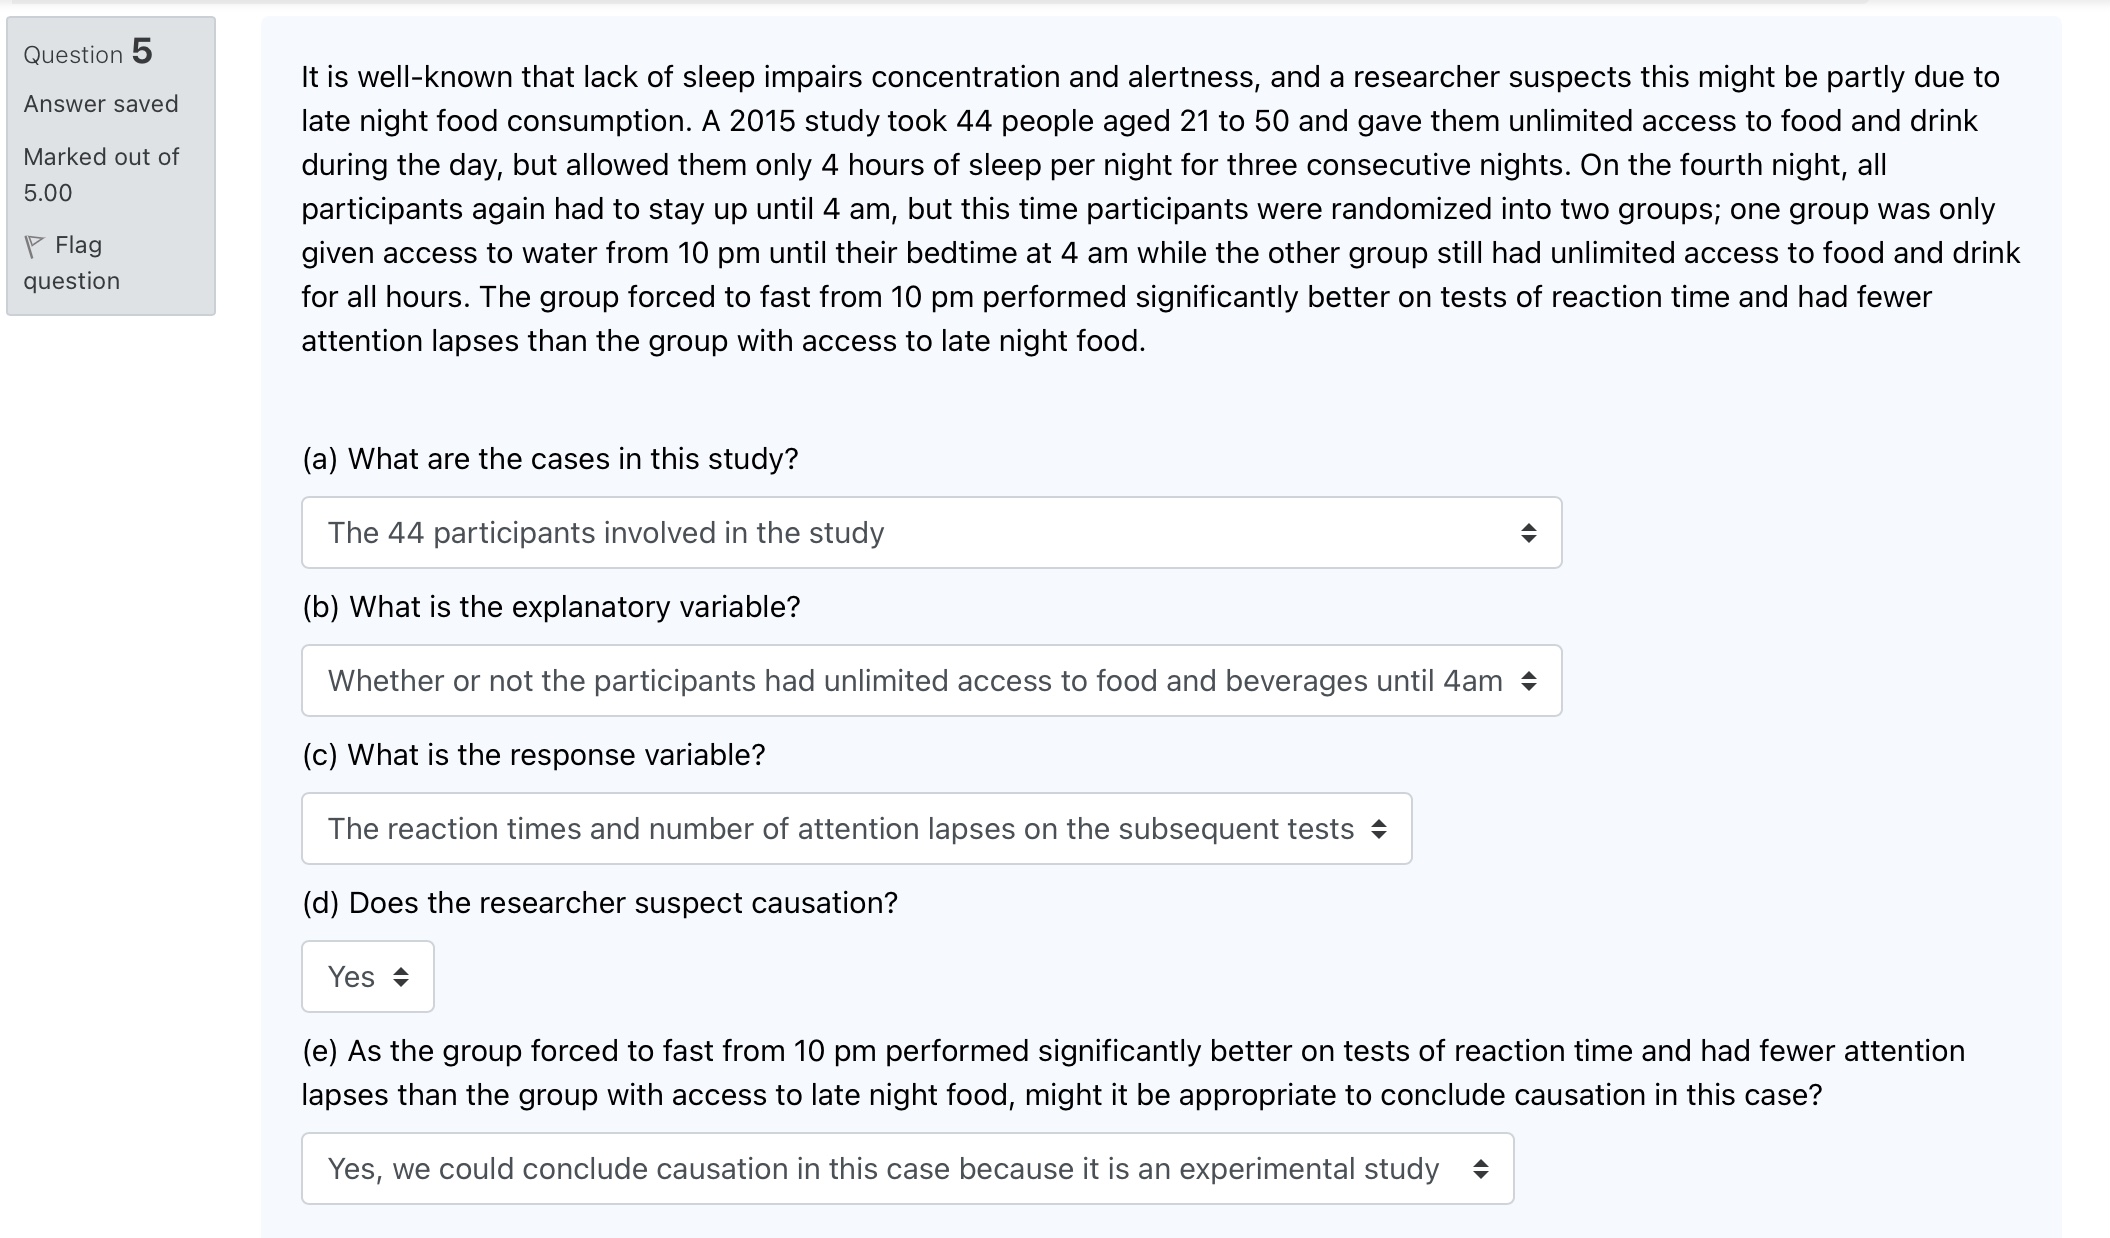Change the Yes selection for part (d)
This screenshot has width=2110, height=1238.
pyautogui.click(x=367, y=976)
